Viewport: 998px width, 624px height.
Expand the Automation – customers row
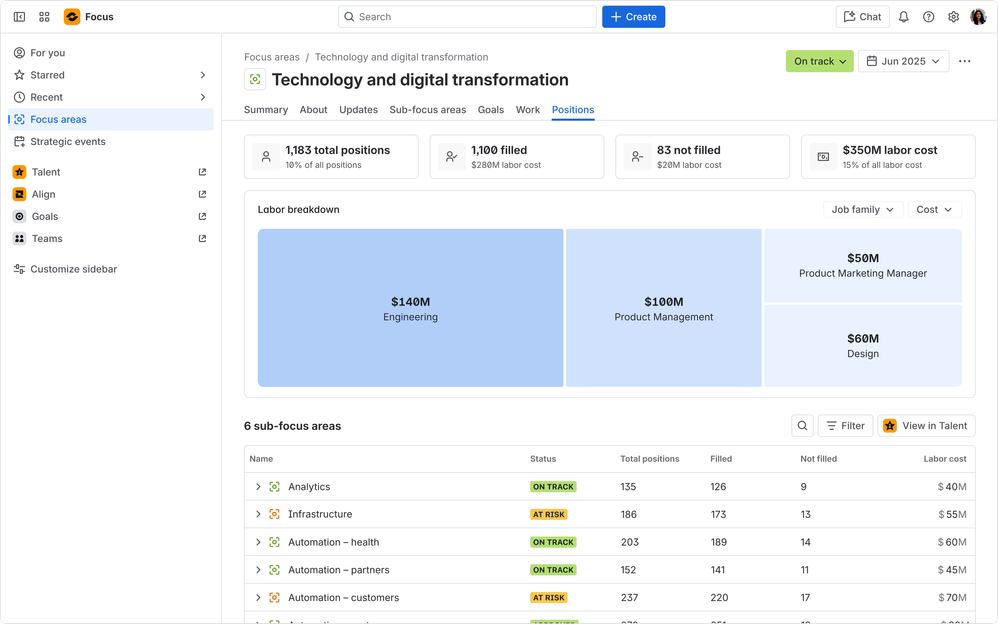point(258,597)
